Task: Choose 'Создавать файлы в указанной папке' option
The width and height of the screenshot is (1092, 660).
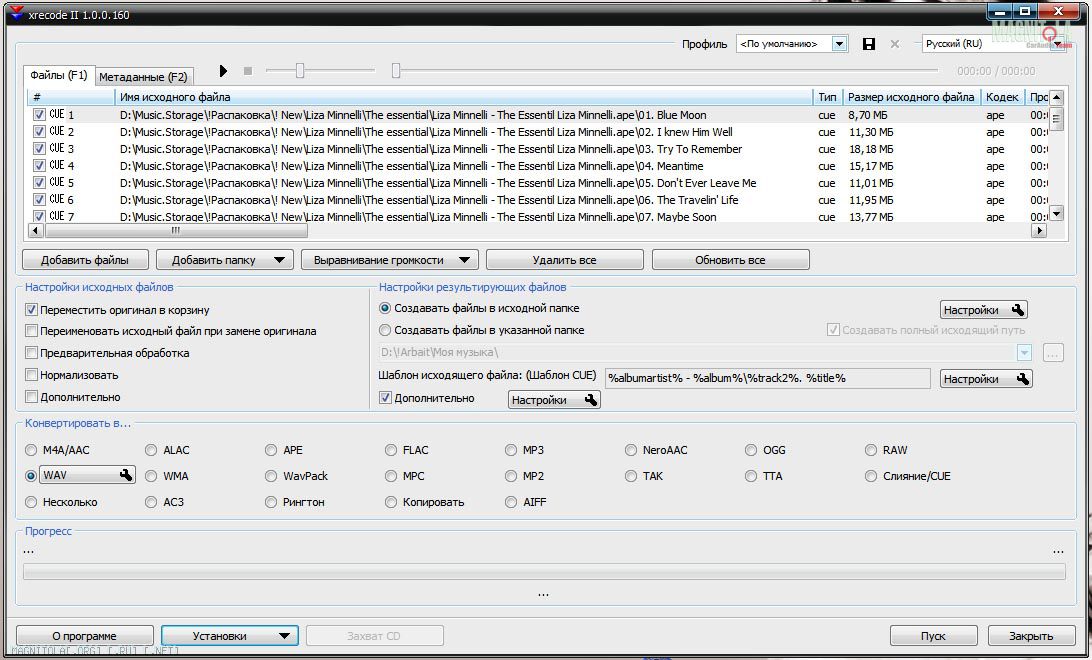Action: click(386, 330)
